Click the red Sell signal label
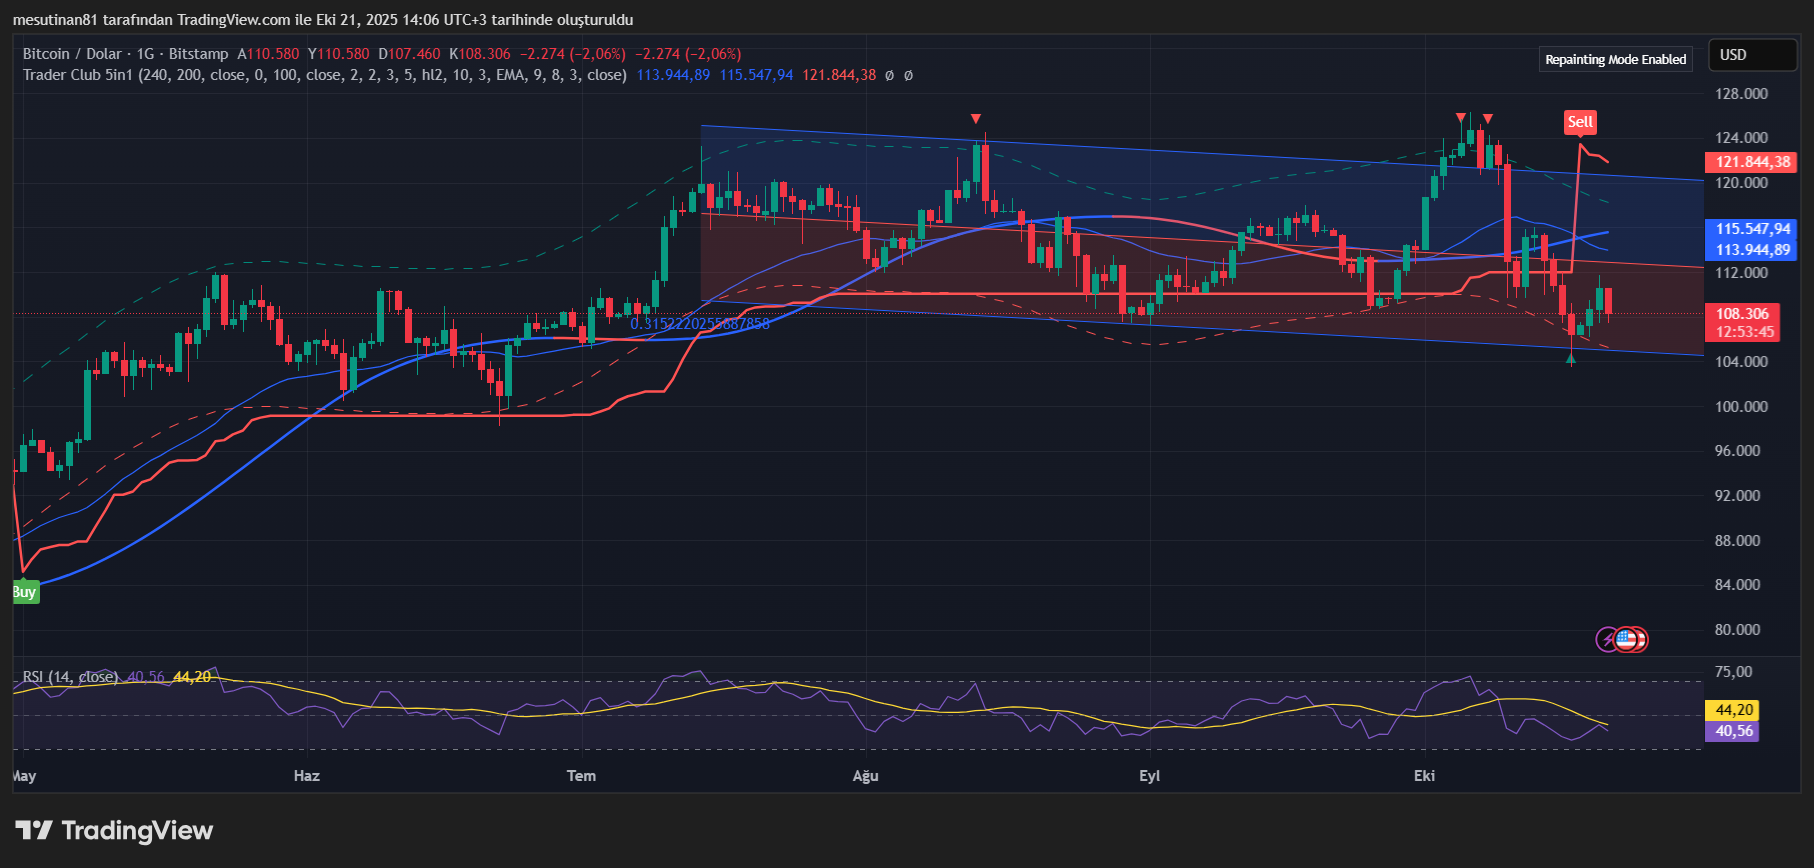Viewport: 1814px width, 868px height. click(1580, 122)
